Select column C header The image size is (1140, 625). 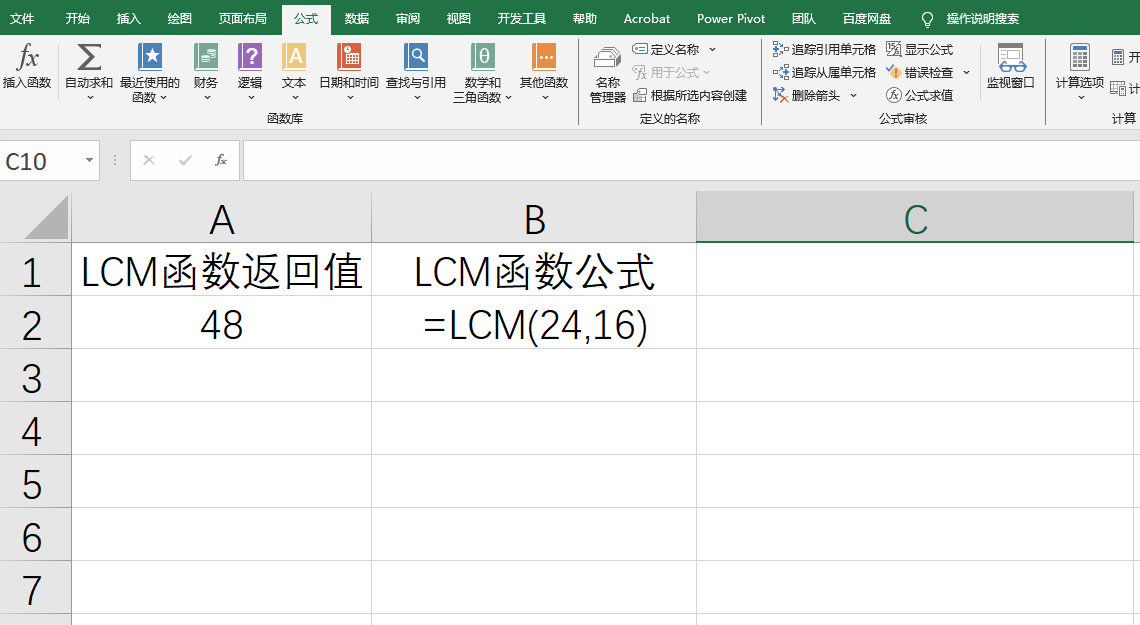click(915, 218)
